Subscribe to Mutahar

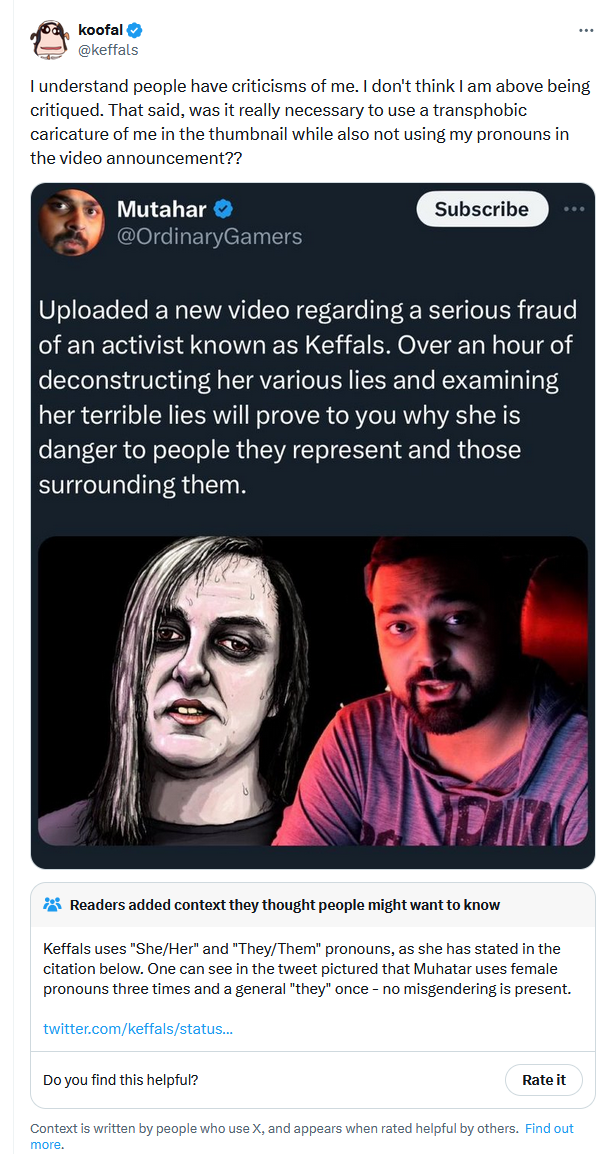482,209
